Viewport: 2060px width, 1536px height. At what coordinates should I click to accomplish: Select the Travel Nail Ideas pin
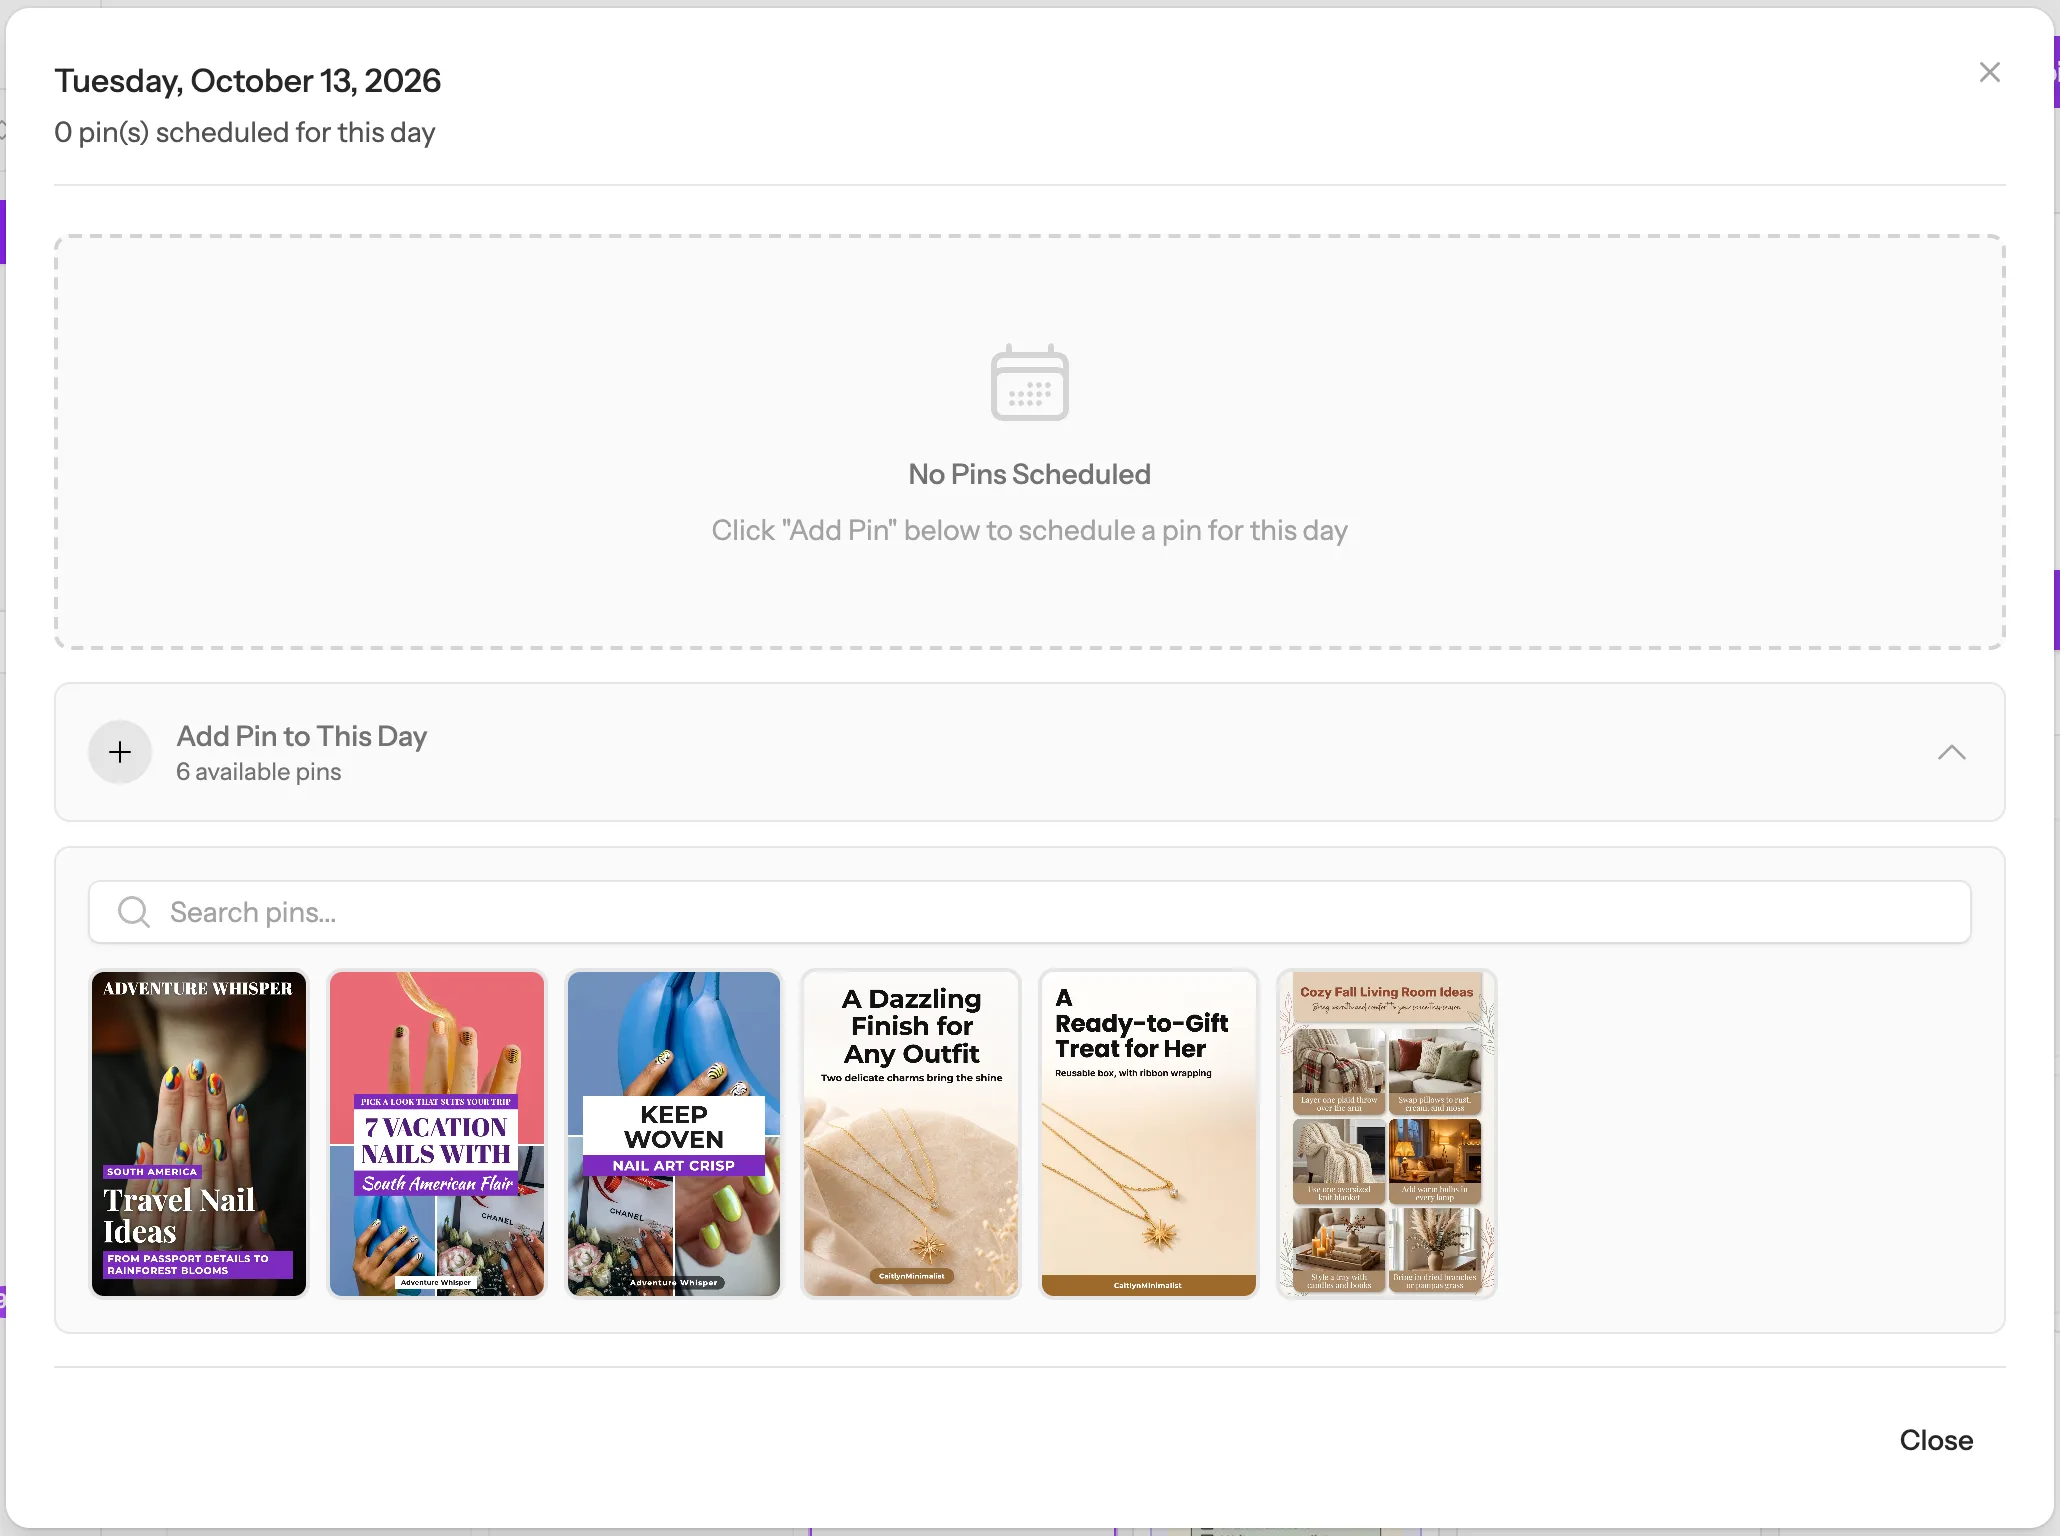199,1134
